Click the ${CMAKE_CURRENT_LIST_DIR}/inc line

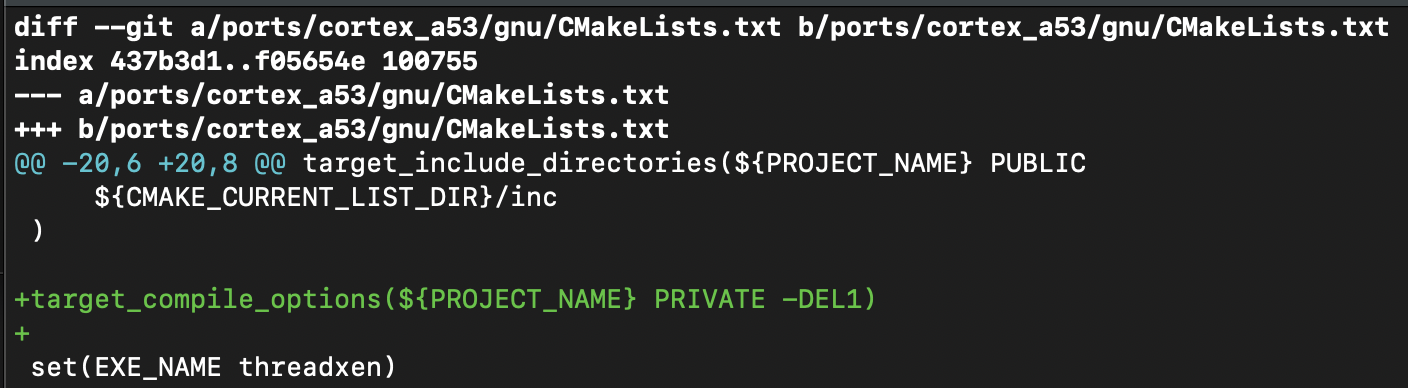(x=326, y=198)
